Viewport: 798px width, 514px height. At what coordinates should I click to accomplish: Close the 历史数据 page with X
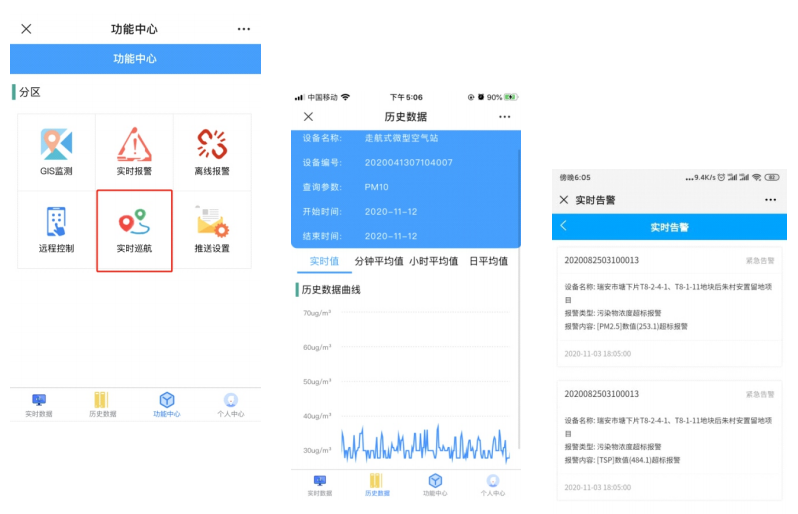(308, 117)
